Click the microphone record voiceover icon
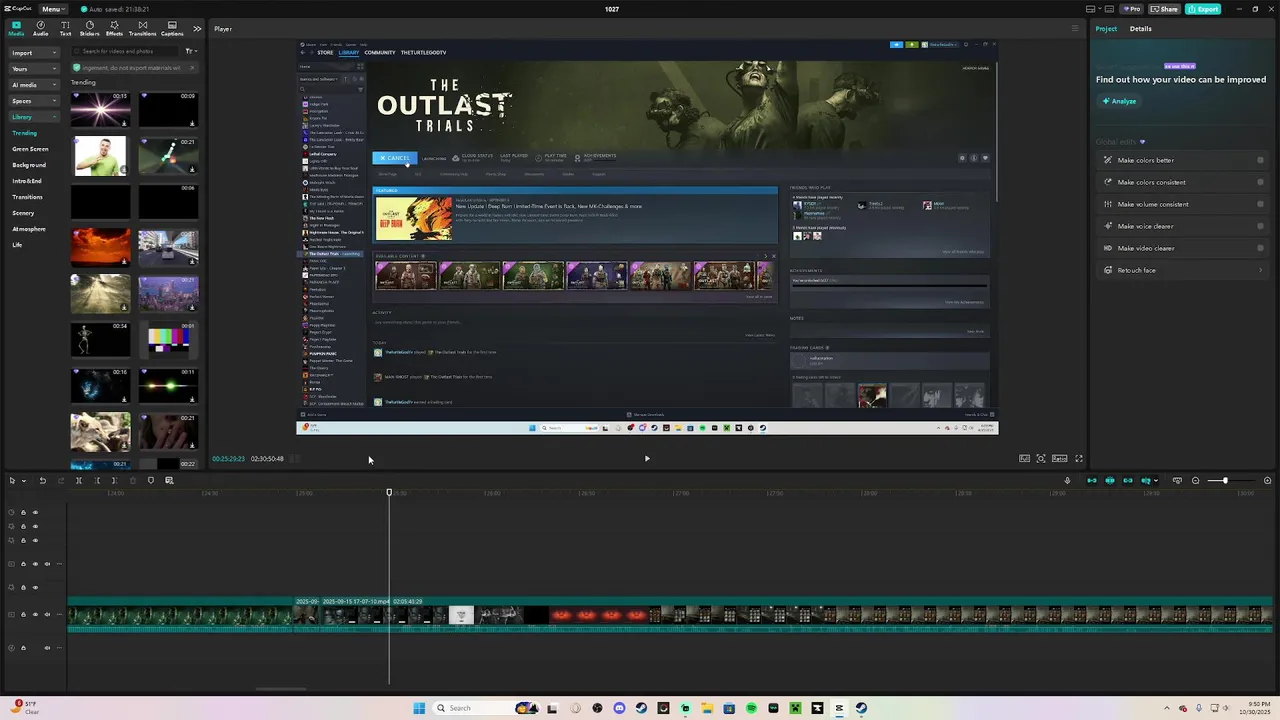Image resolution: width=1280 pixels, height=720 pixels. (1067, 481)
